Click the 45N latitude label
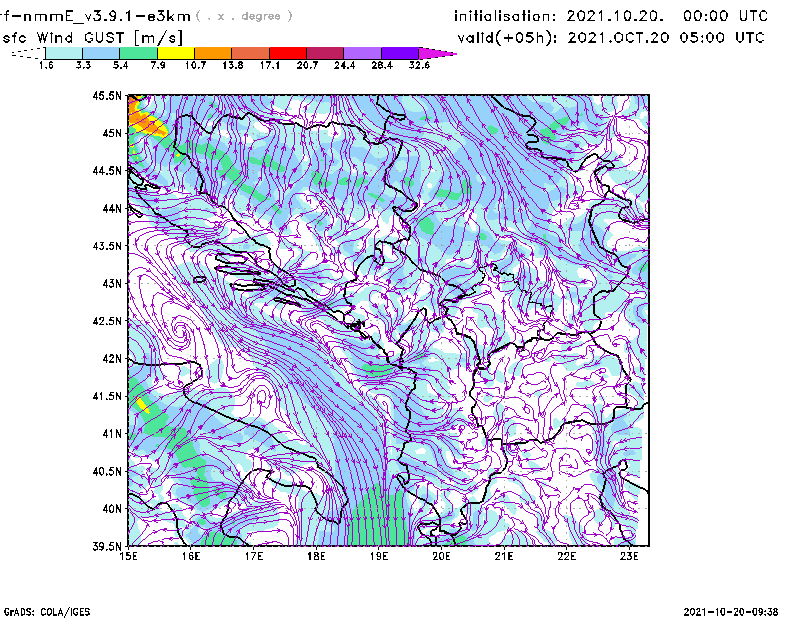Image resolution: width=800 pixels, height=618 pixels. point(112,133)
